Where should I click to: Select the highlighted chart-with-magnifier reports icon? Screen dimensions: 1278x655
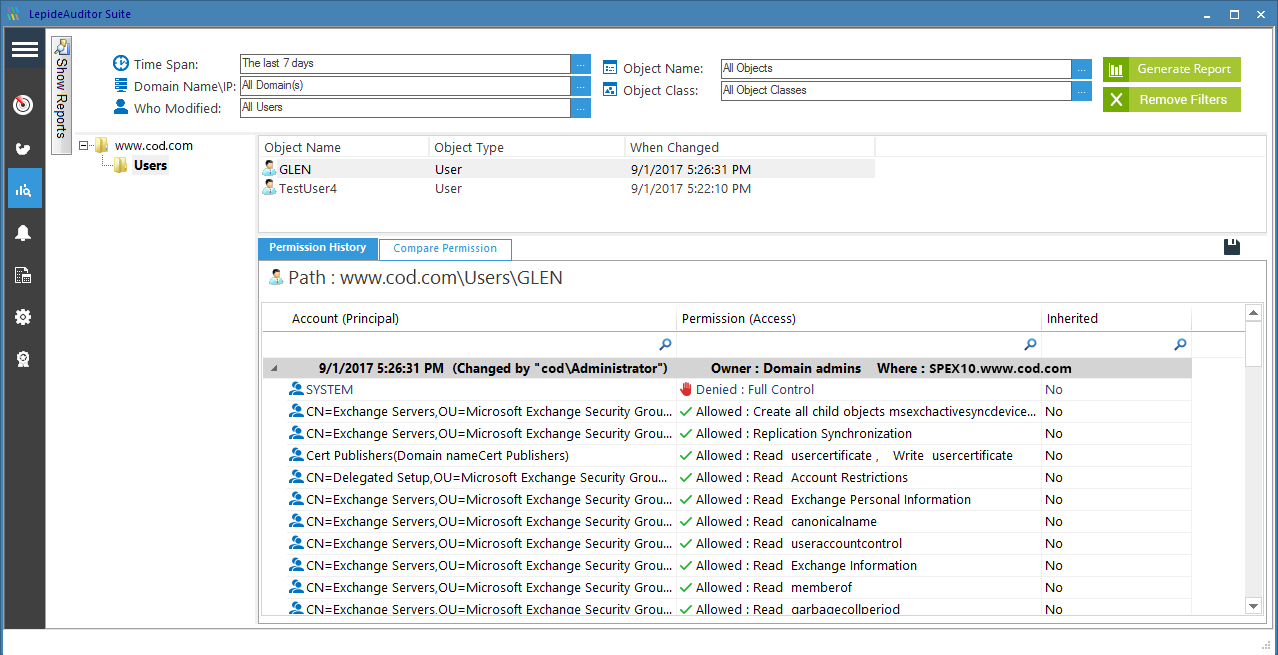tap(24, 188)
